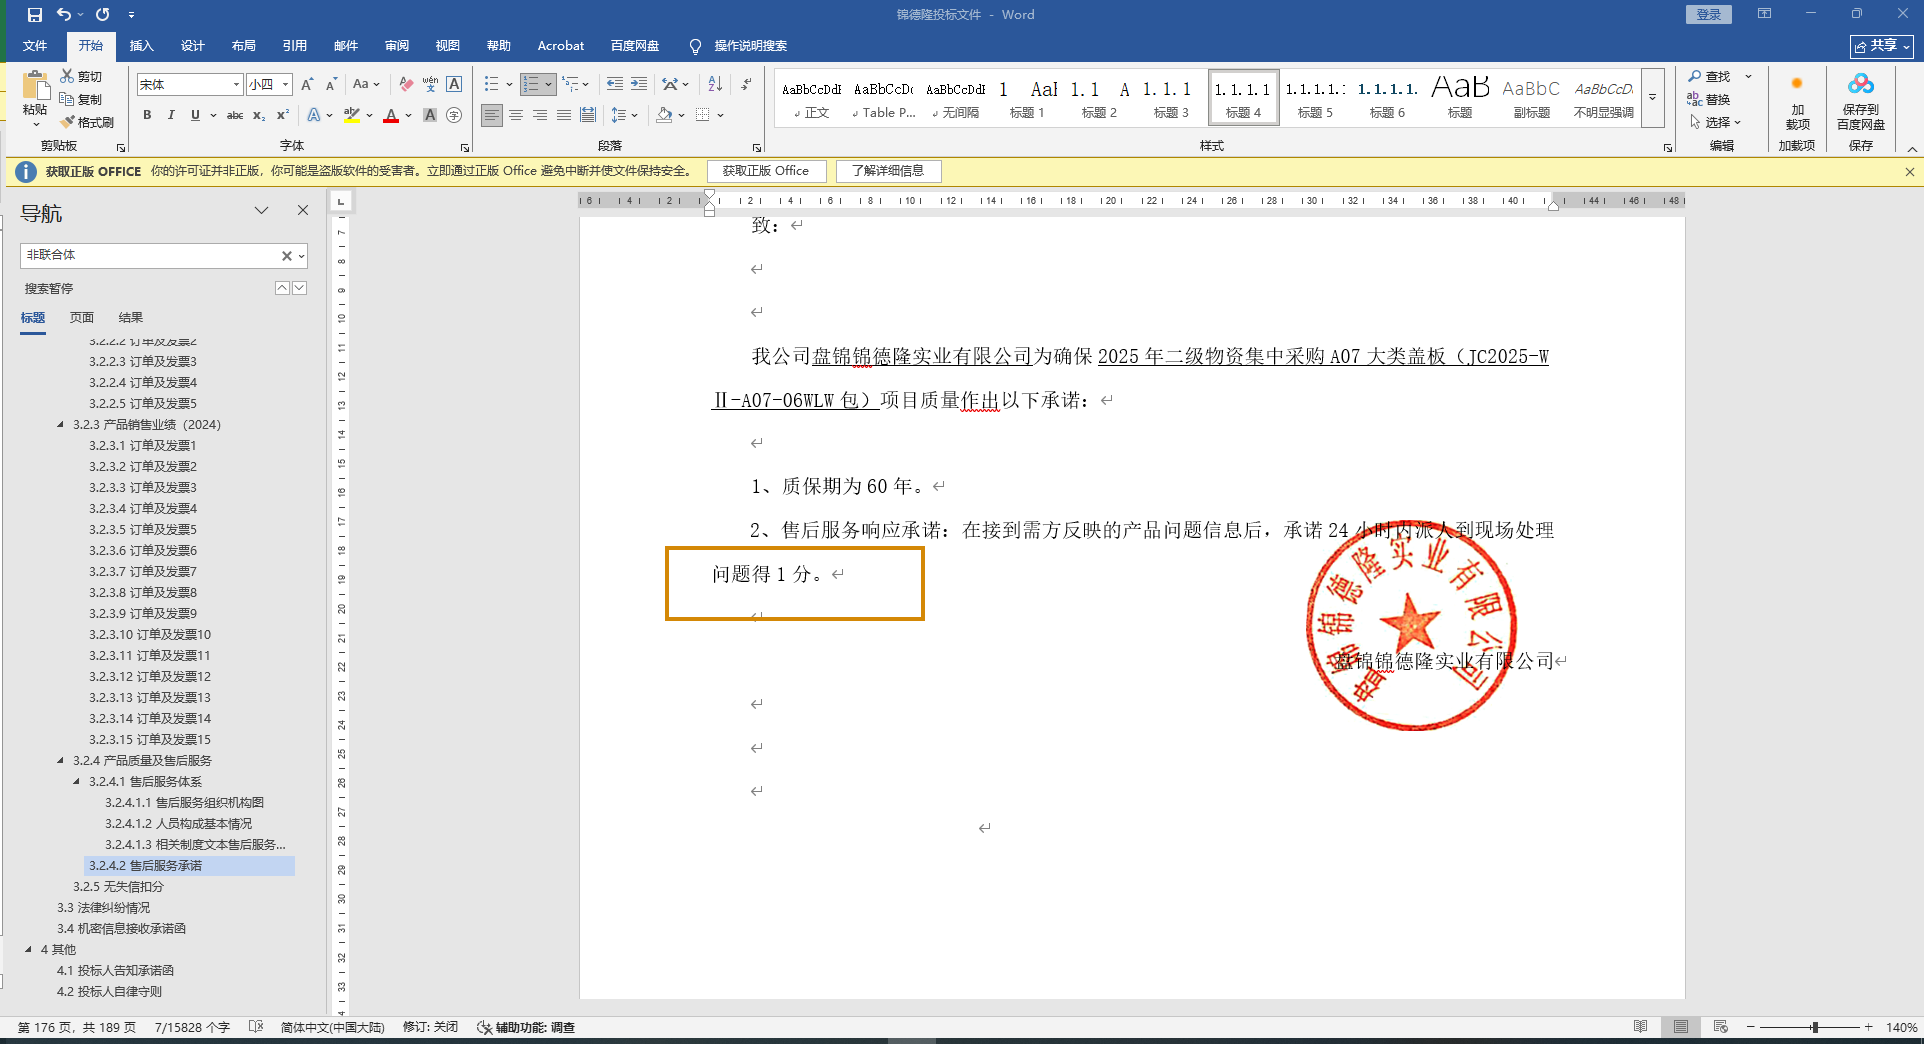
Task: Toggle italic formatting
Action: pos(171,115)
